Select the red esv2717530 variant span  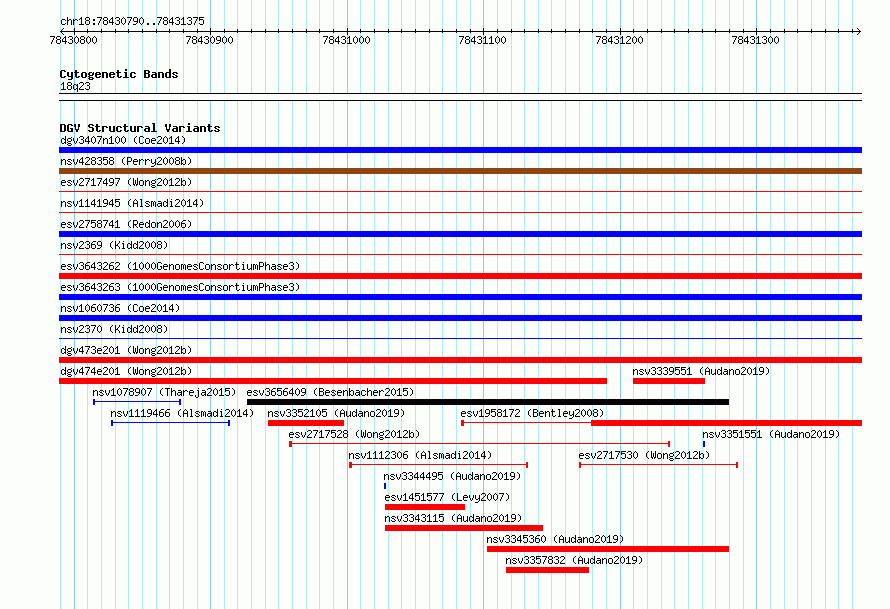[658, 465]
